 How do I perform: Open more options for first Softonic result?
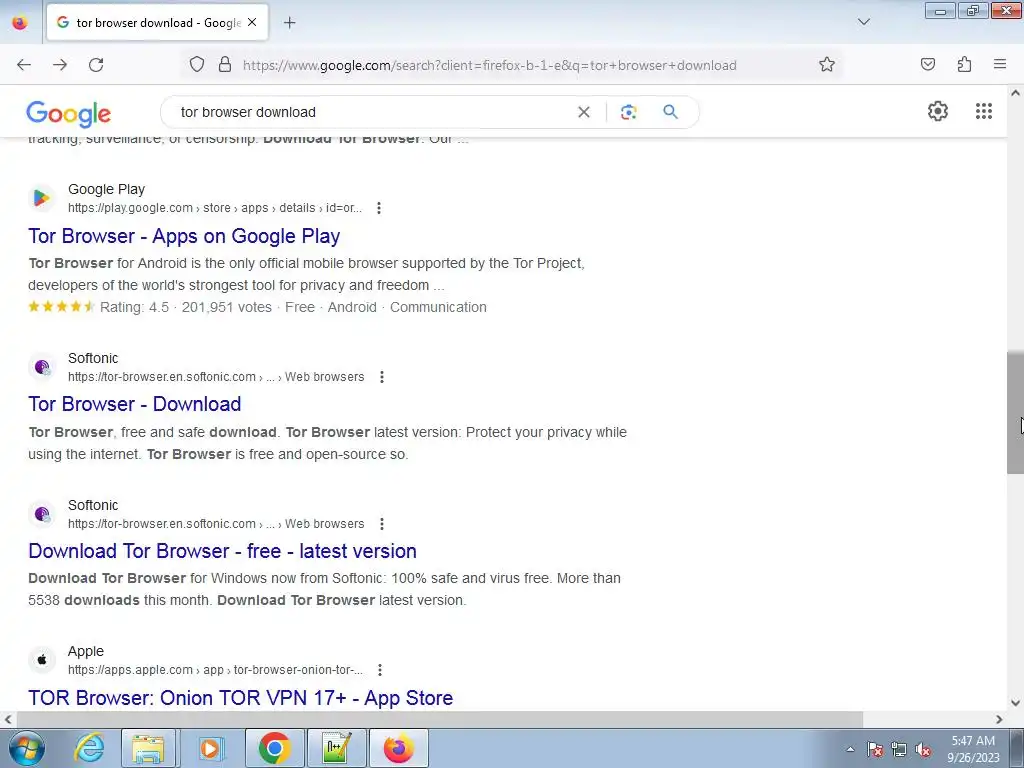(x=382, y=377)
